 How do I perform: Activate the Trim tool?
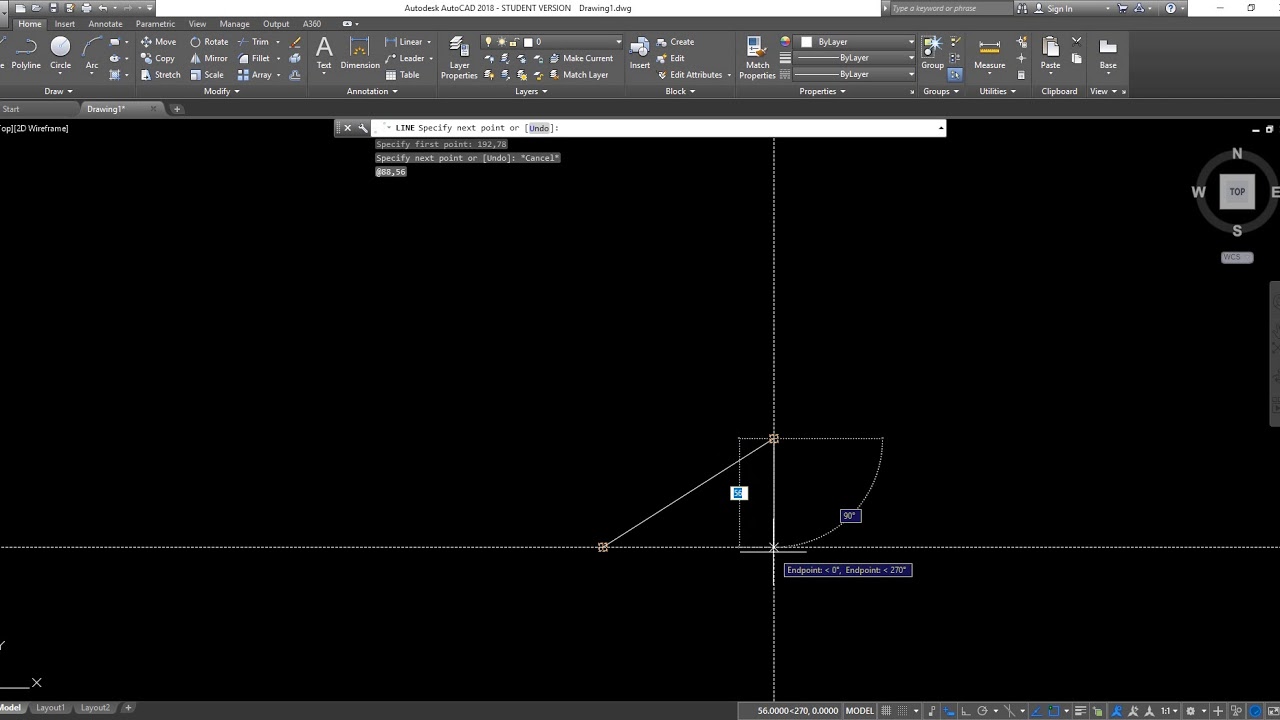pyautogui.click(x=253, y=42)
